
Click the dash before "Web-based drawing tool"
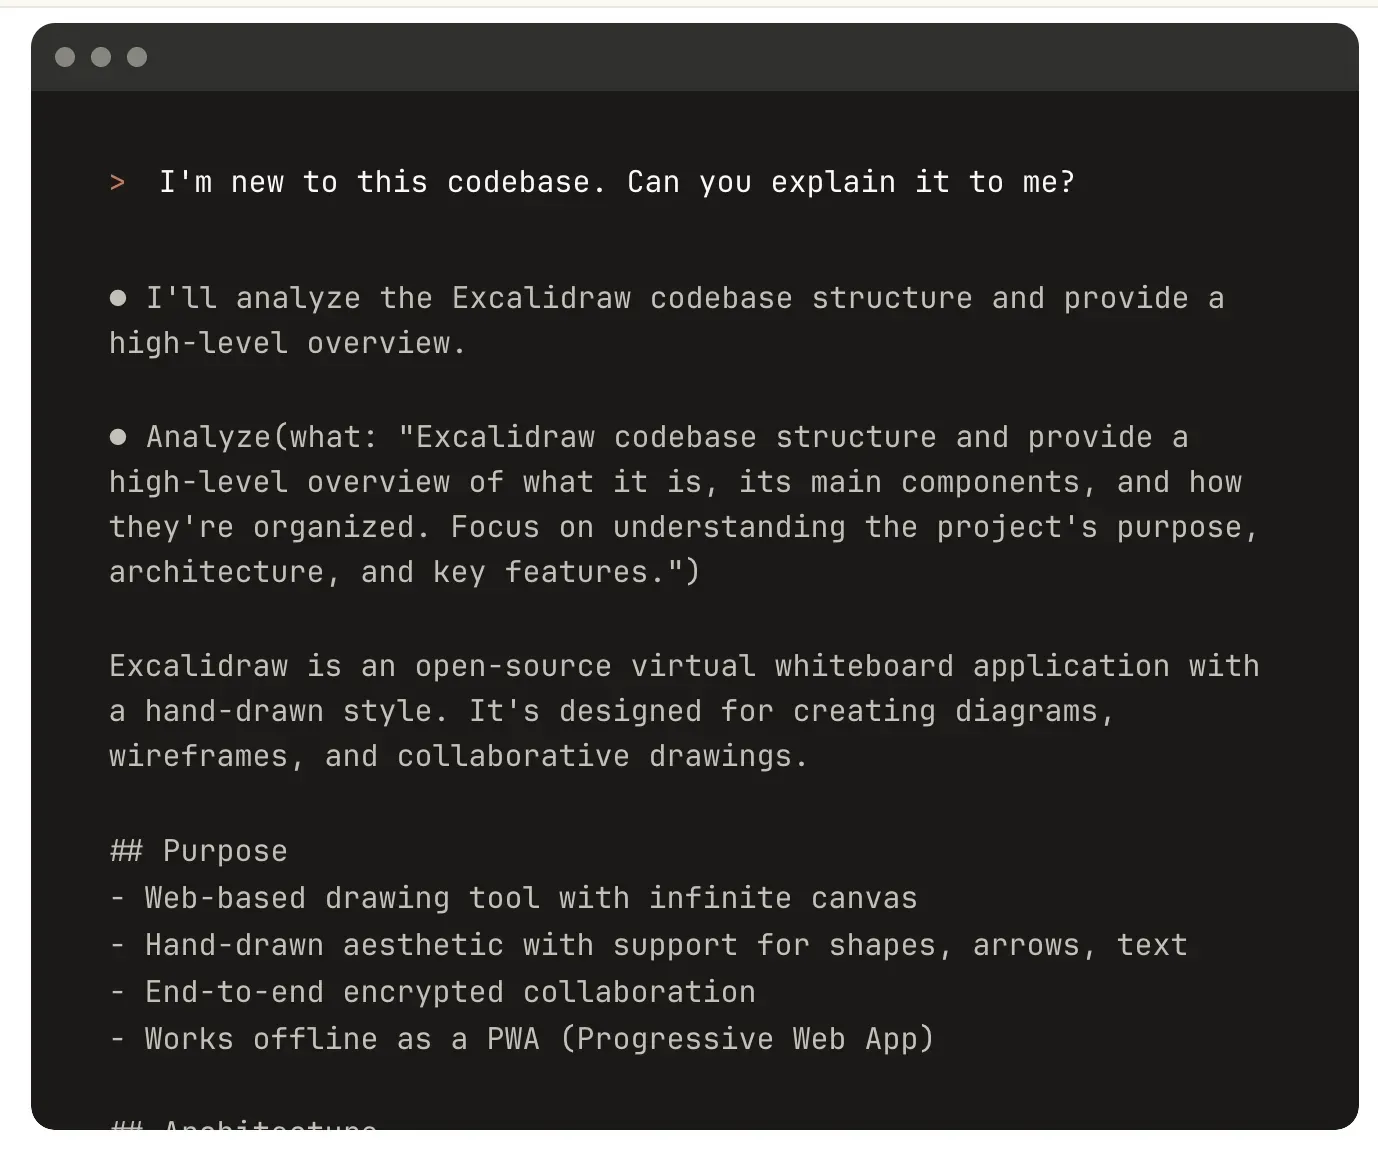(117, 897)
